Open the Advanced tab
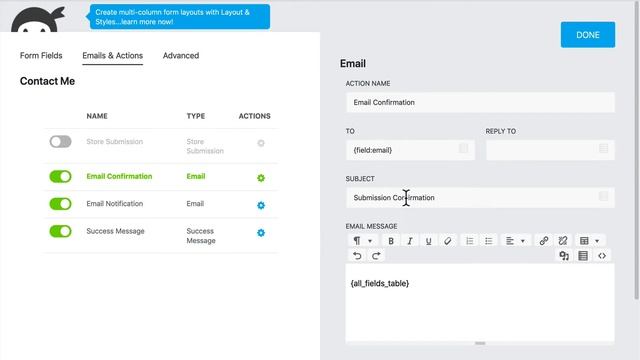Image resolution: width=640 pixels, height=360 pixels. coord(181,56)
